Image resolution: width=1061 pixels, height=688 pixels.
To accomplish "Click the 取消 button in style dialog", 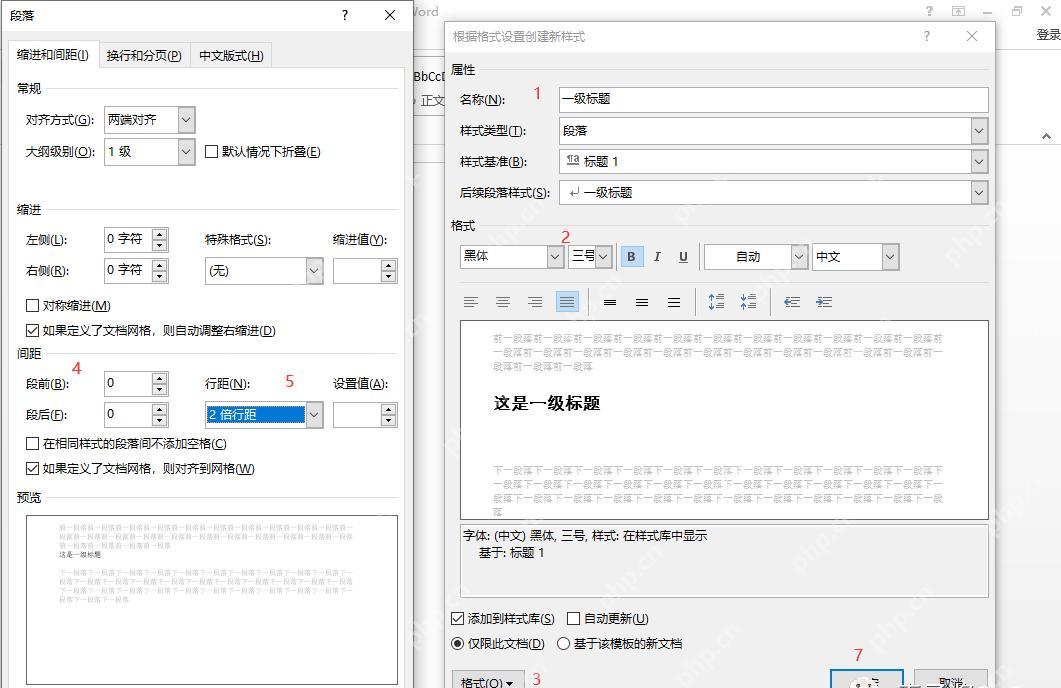I will point(950,680).
